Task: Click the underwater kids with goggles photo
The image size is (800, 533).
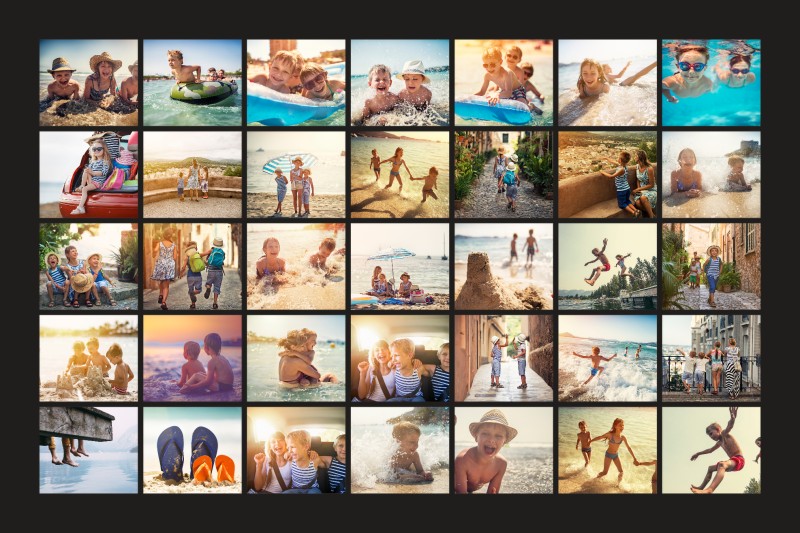Action: point(710,82)
